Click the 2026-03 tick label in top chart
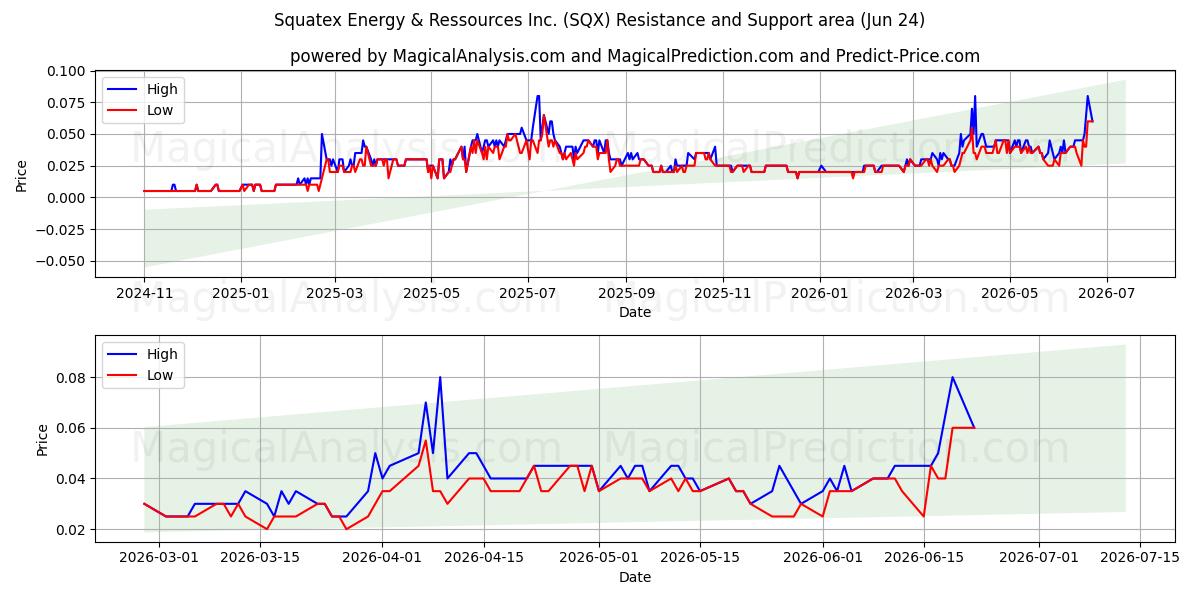Viewport: 1200px width, 600px height. [912, 294]
